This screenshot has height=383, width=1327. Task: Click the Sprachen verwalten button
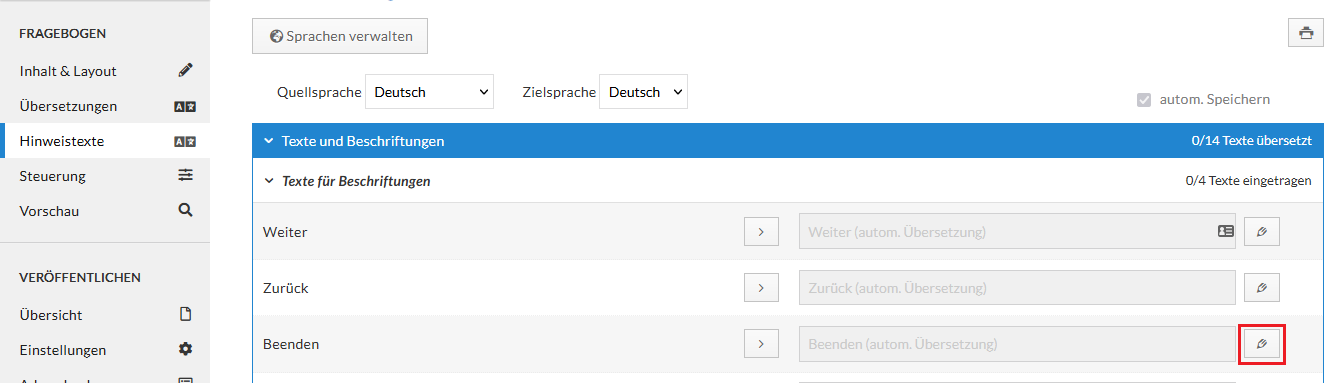(340, 36)
